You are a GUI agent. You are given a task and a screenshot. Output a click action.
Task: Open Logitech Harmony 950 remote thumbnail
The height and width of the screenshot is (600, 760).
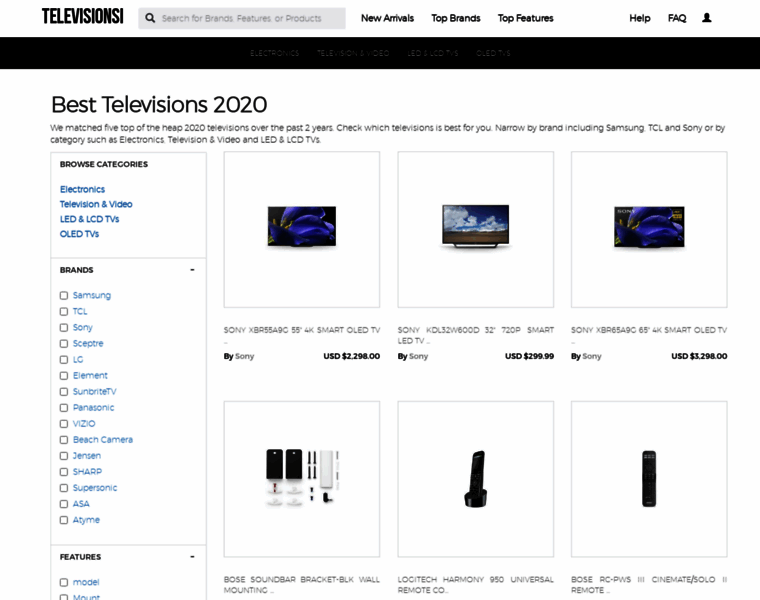(x=475, y=479)
